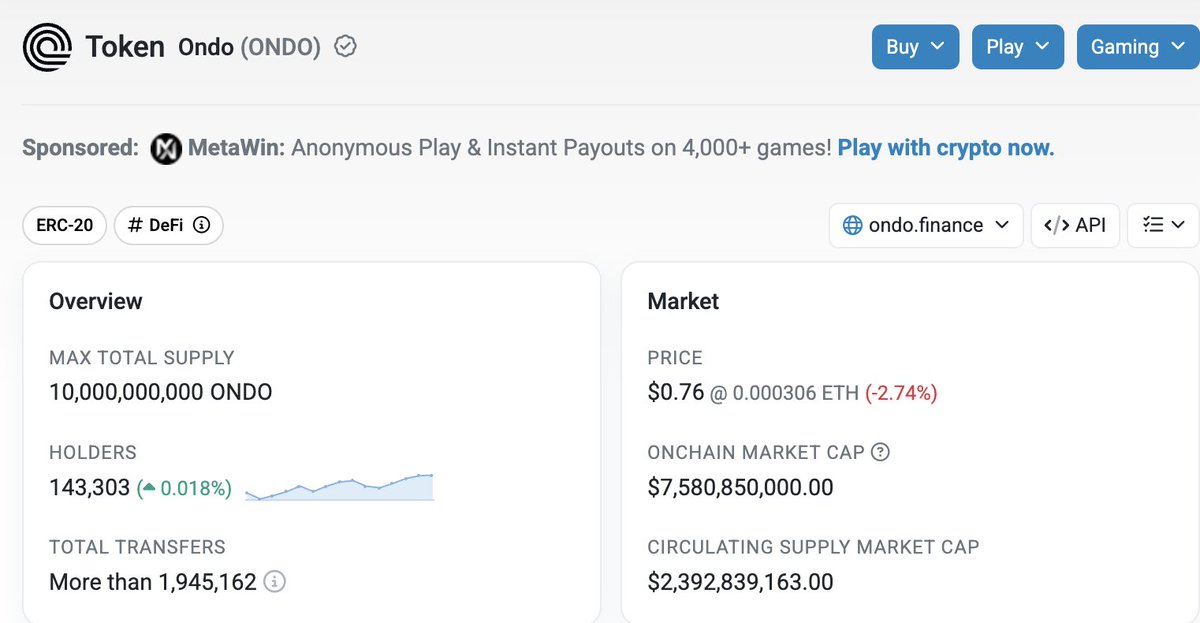Follow the Play with crypto now link

946,148
